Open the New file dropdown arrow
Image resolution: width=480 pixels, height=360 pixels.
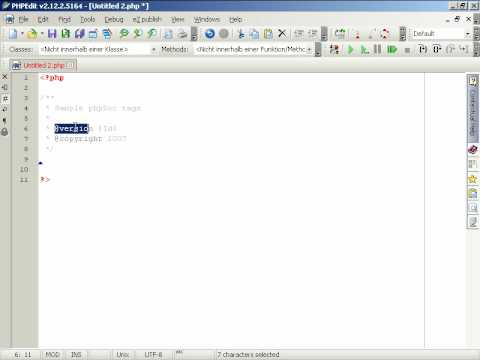(x=22, y=34)
